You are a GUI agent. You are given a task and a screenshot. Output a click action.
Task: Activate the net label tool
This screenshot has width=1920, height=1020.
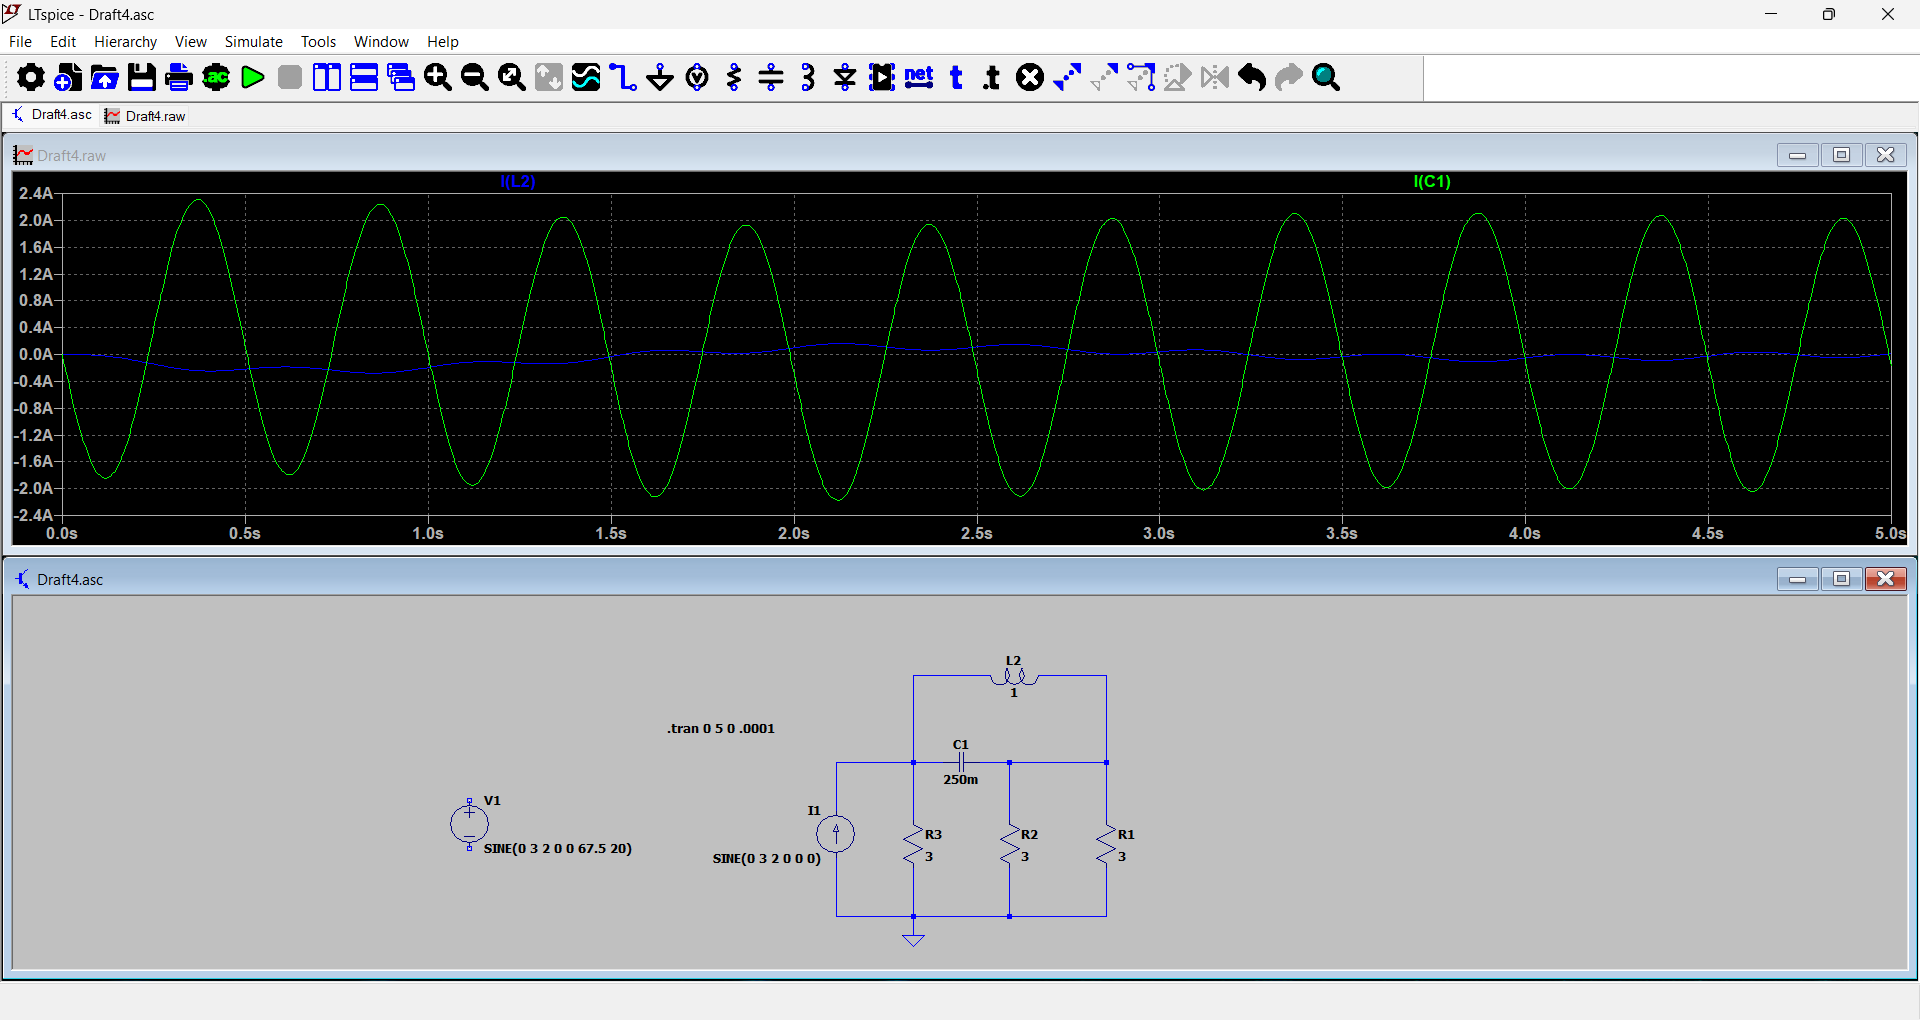coord(919,77)
